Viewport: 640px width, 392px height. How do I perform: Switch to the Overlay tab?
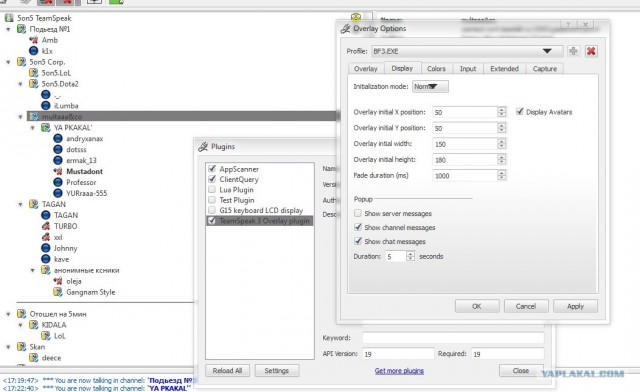pos(366,69)
